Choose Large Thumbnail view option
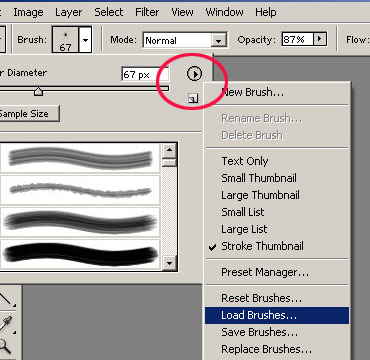This screenshot has width=370, height=360. click(260, 195)
